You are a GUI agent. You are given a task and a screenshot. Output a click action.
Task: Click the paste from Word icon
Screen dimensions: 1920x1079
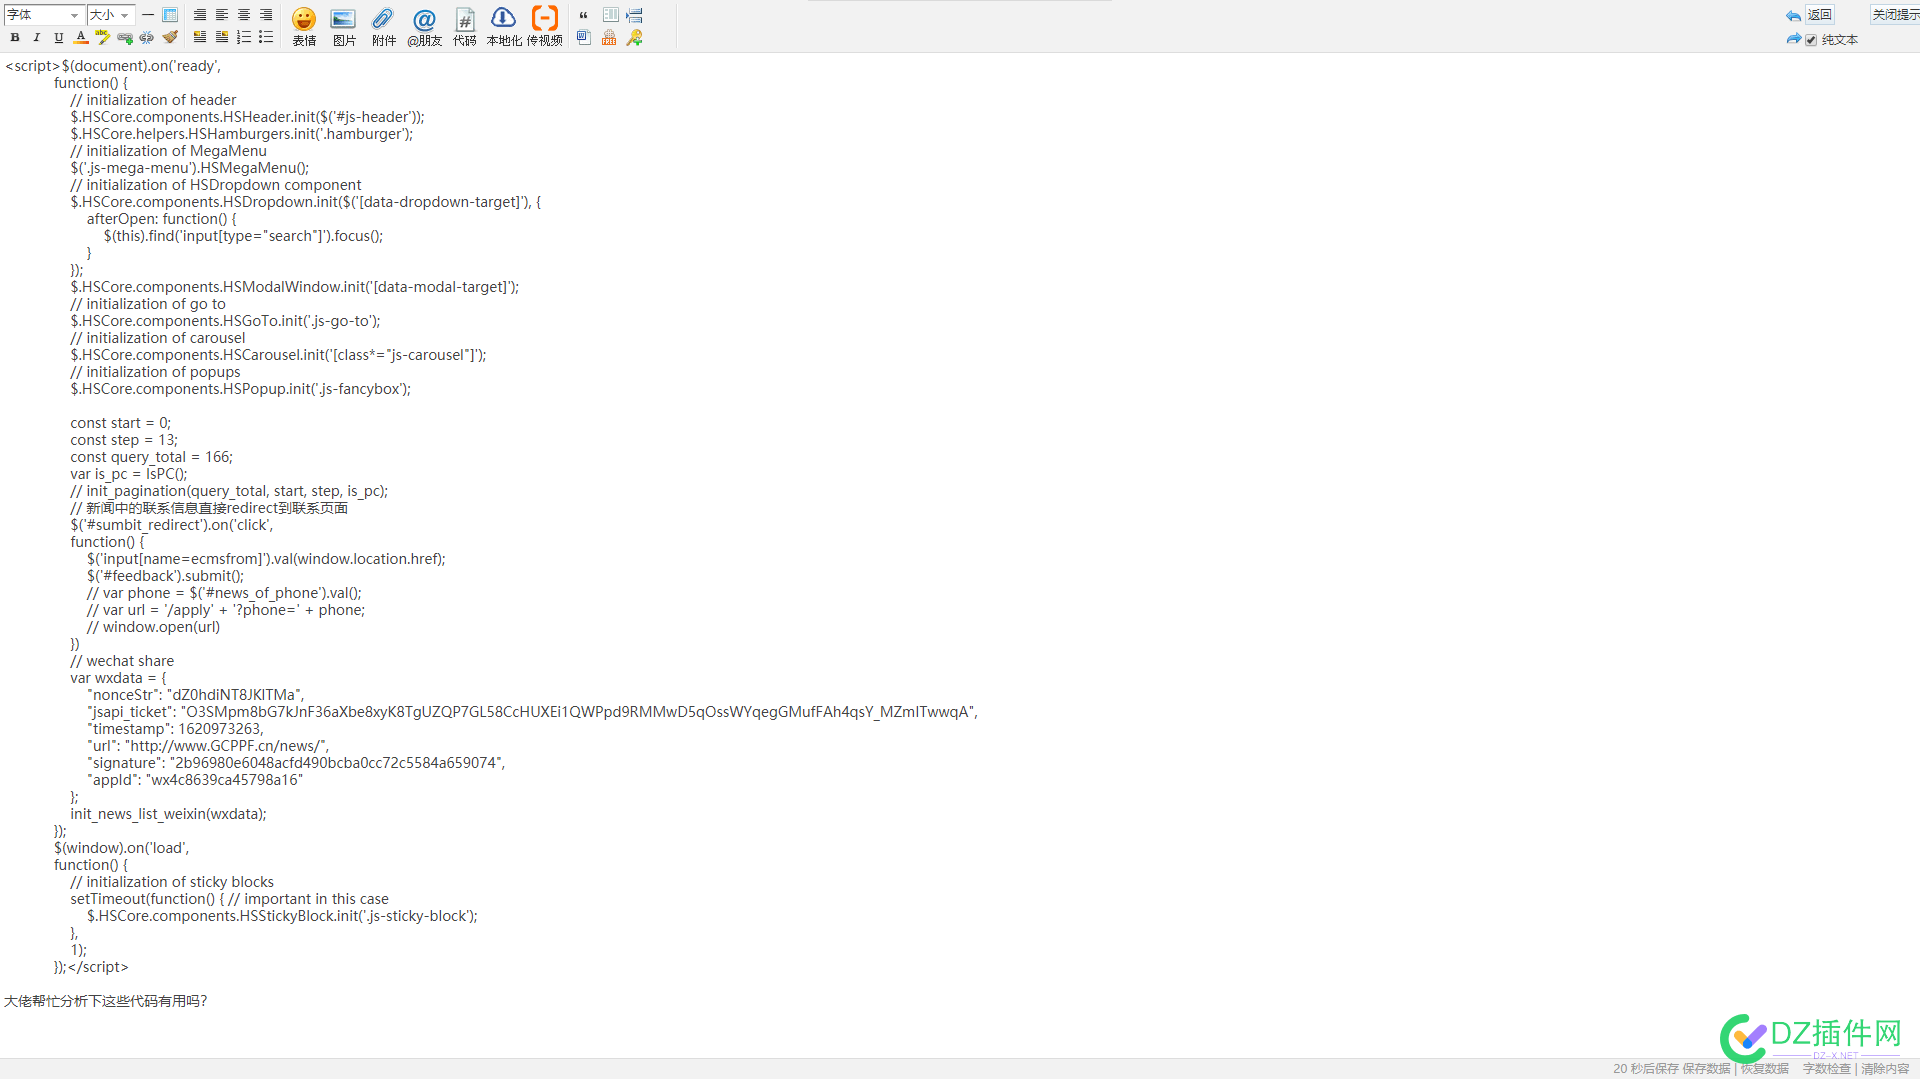(584, 37)
